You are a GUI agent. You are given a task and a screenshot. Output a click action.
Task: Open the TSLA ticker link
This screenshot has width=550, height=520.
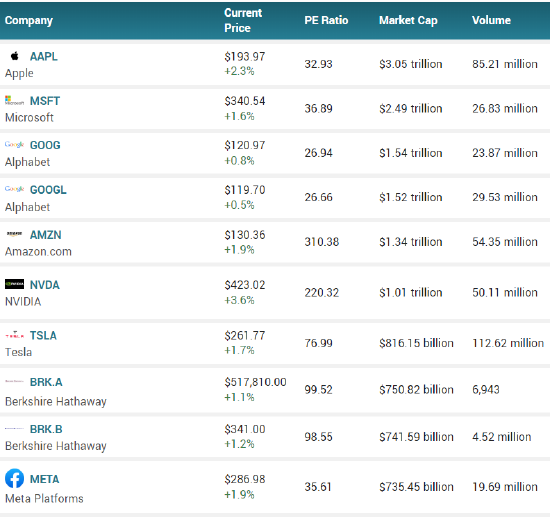point(43,336)
